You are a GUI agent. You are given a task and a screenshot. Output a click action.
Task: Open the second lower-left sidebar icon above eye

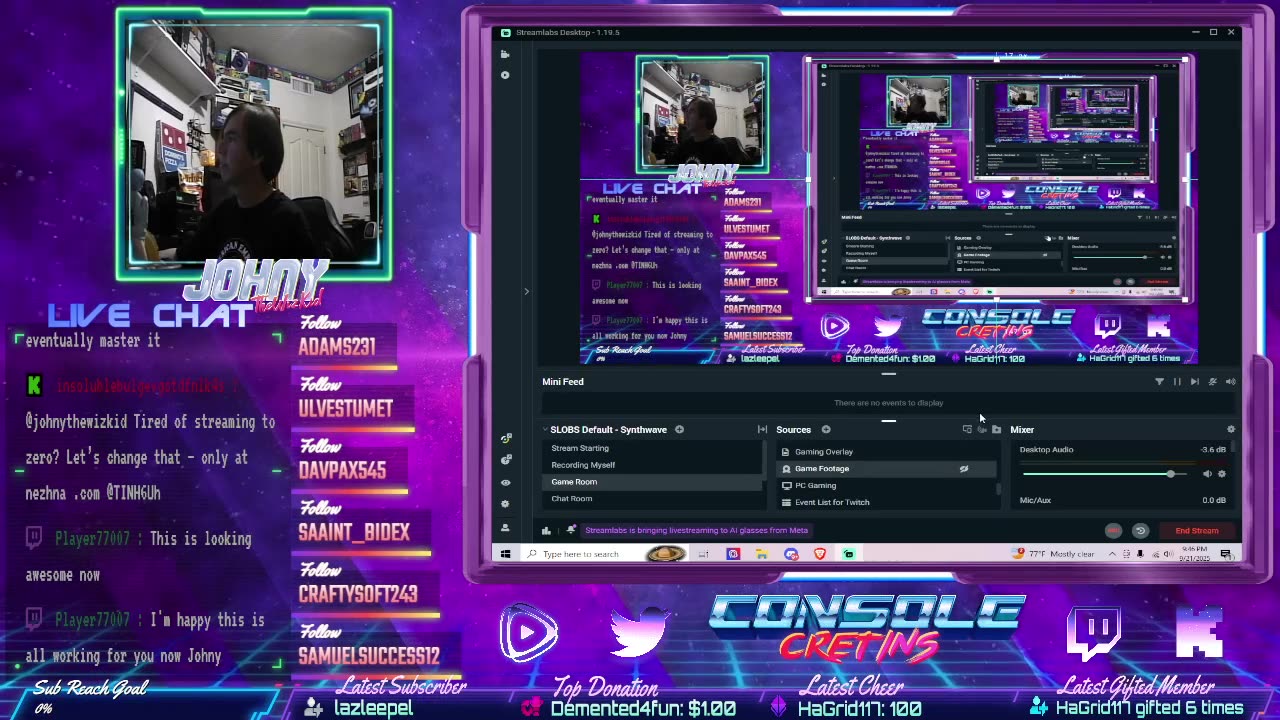click(505, 460)
